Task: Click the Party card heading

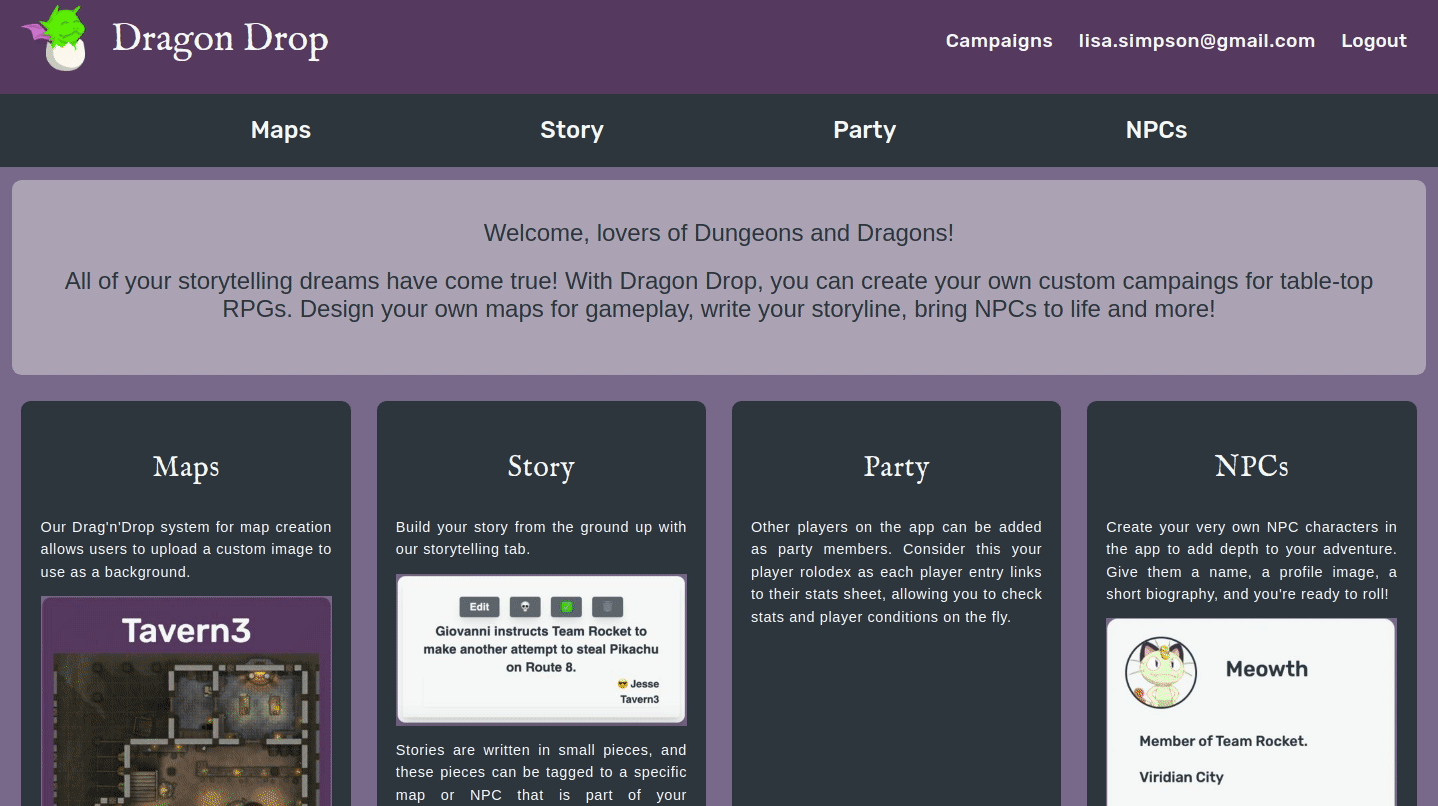Action: [896, 466]
